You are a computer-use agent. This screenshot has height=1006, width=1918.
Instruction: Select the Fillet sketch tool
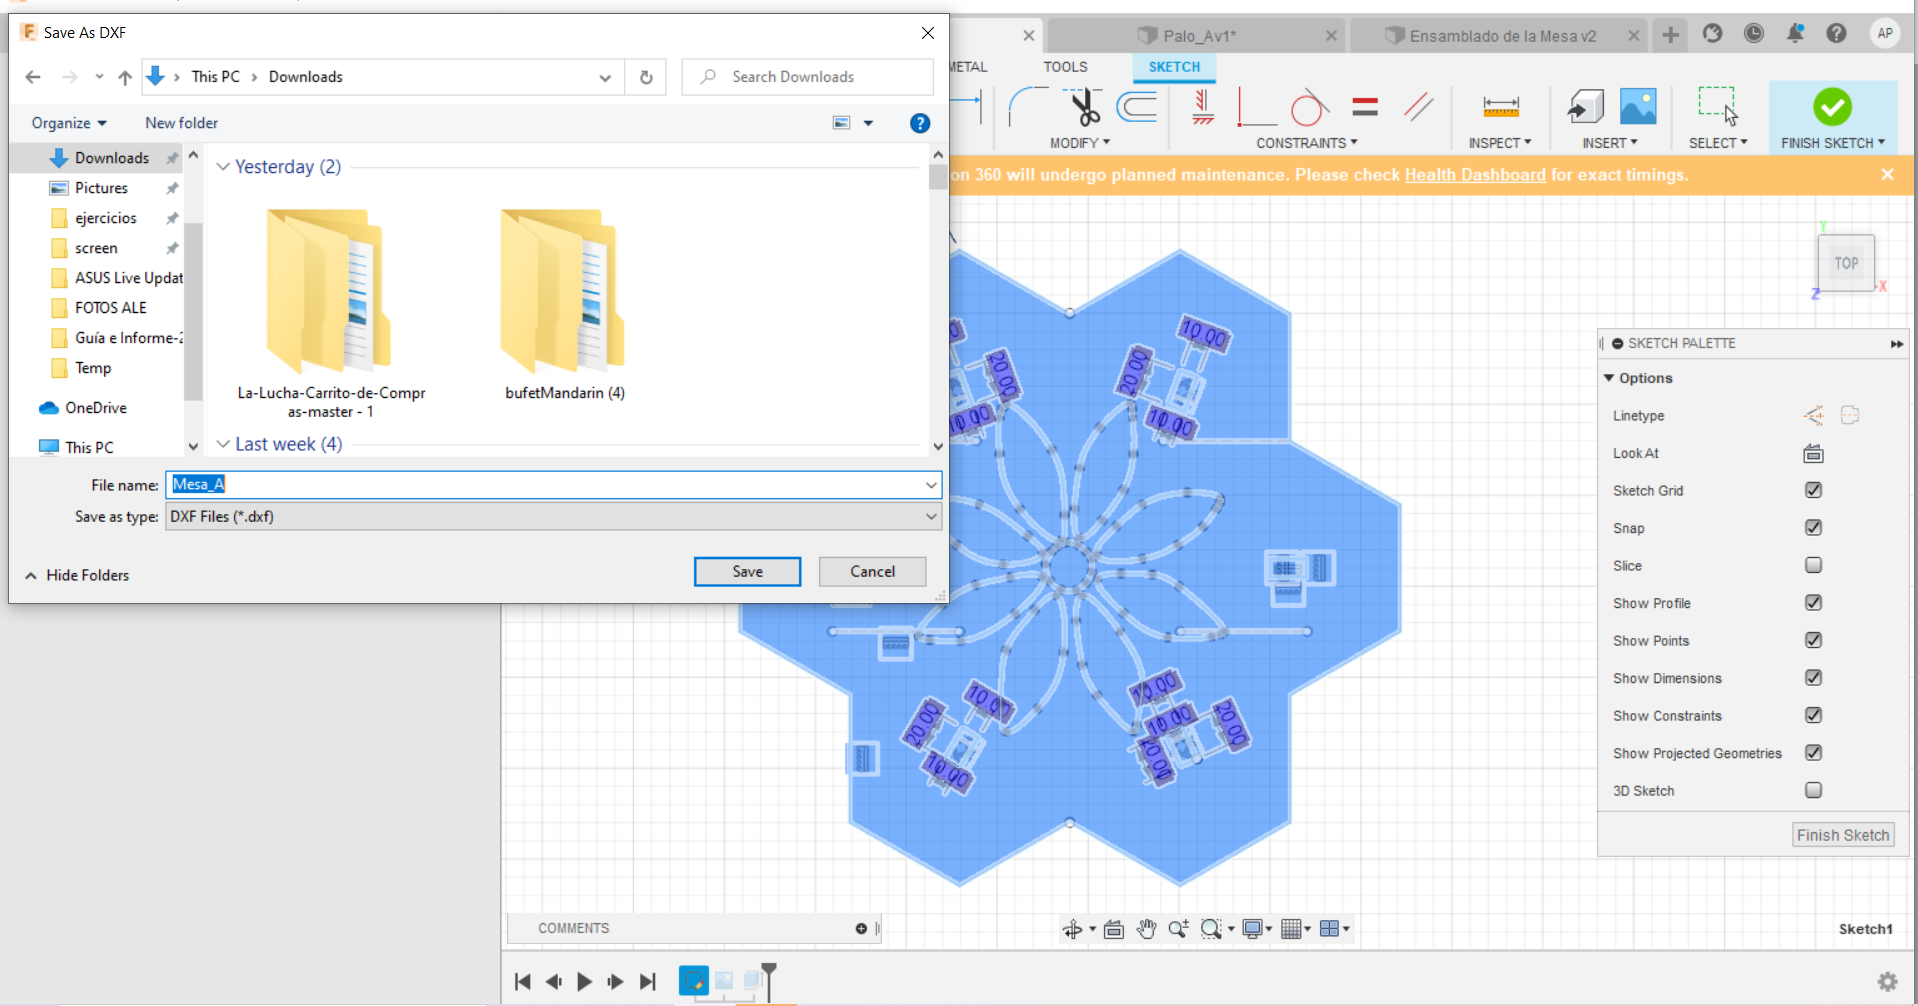(x=1027, y=106)
